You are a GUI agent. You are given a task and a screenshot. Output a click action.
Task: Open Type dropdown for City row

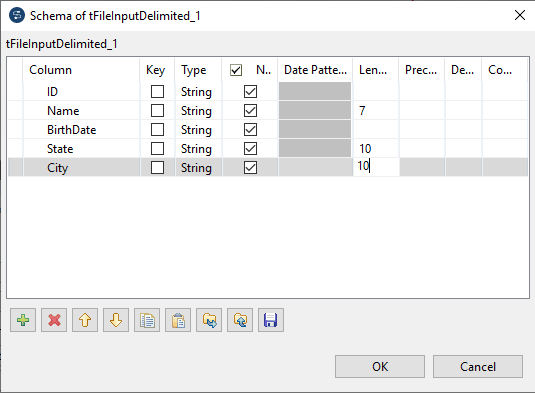(x=198, y=168)
